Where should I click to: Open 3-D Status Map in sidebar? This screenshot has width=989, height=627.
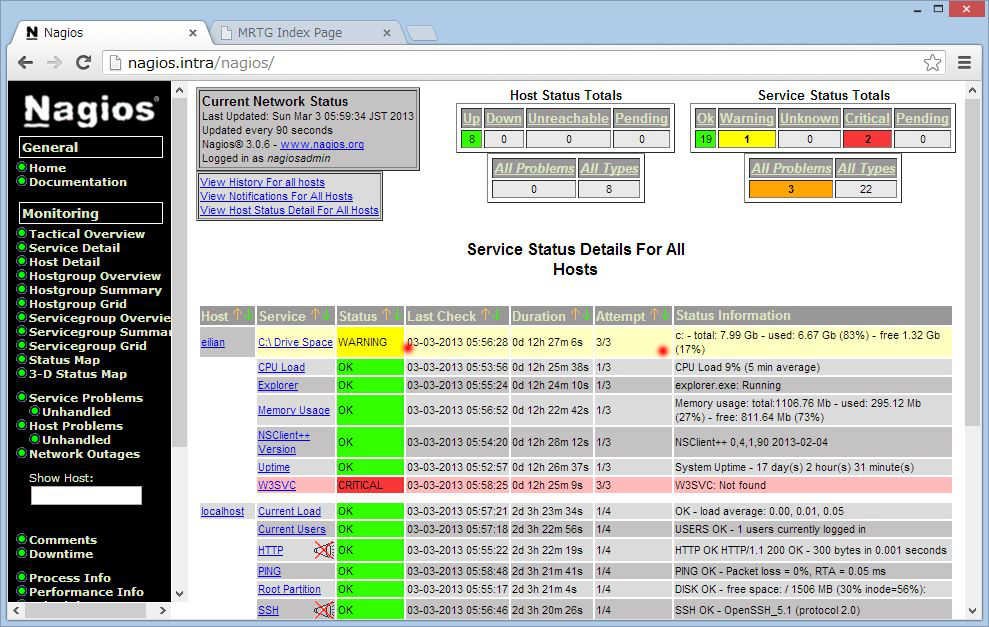point(78,374)
